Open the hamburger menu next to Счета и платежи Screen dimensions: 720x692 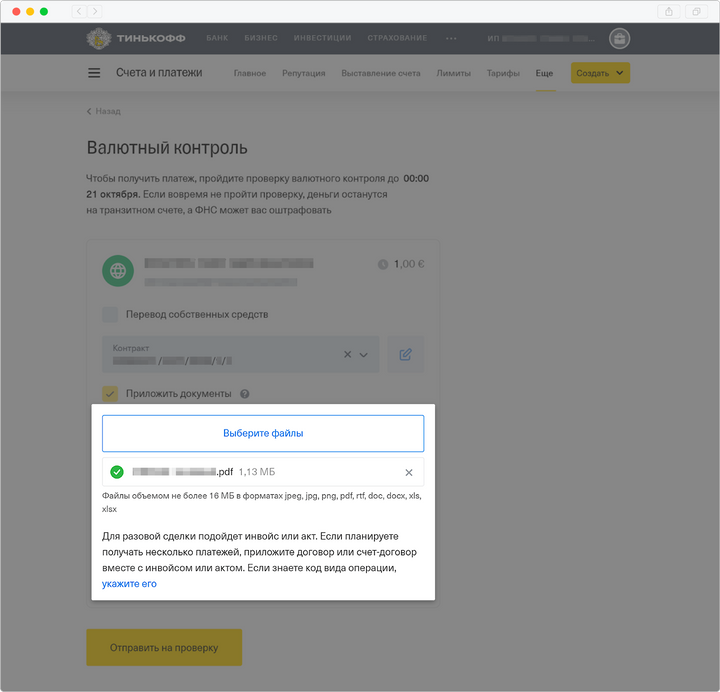pos(94,73)
